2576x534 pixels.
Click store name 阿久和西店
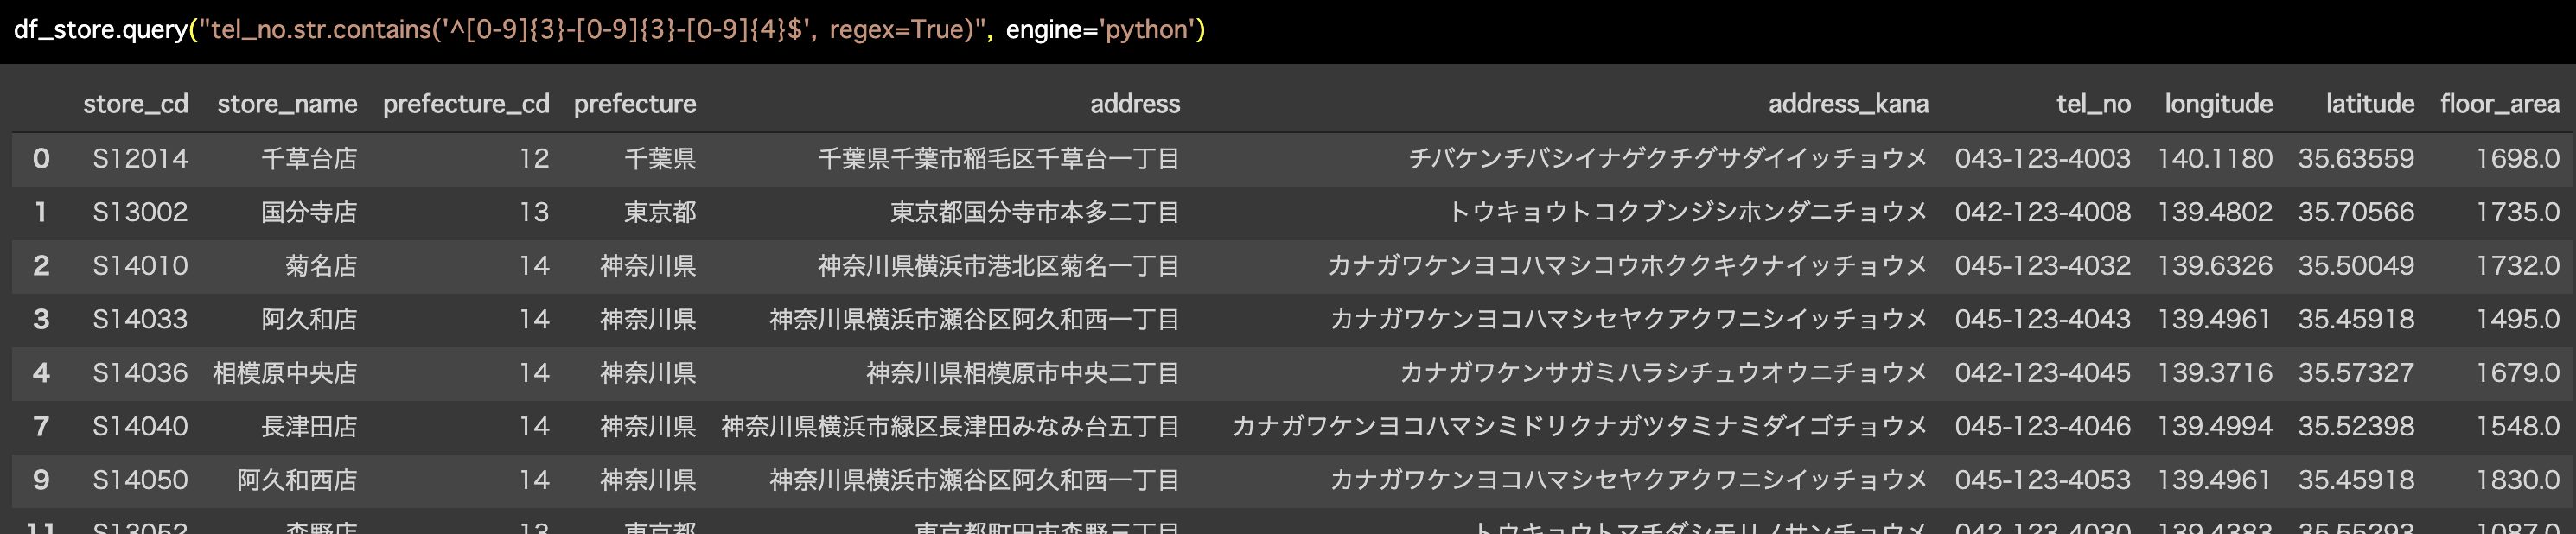tap(297, 480)
